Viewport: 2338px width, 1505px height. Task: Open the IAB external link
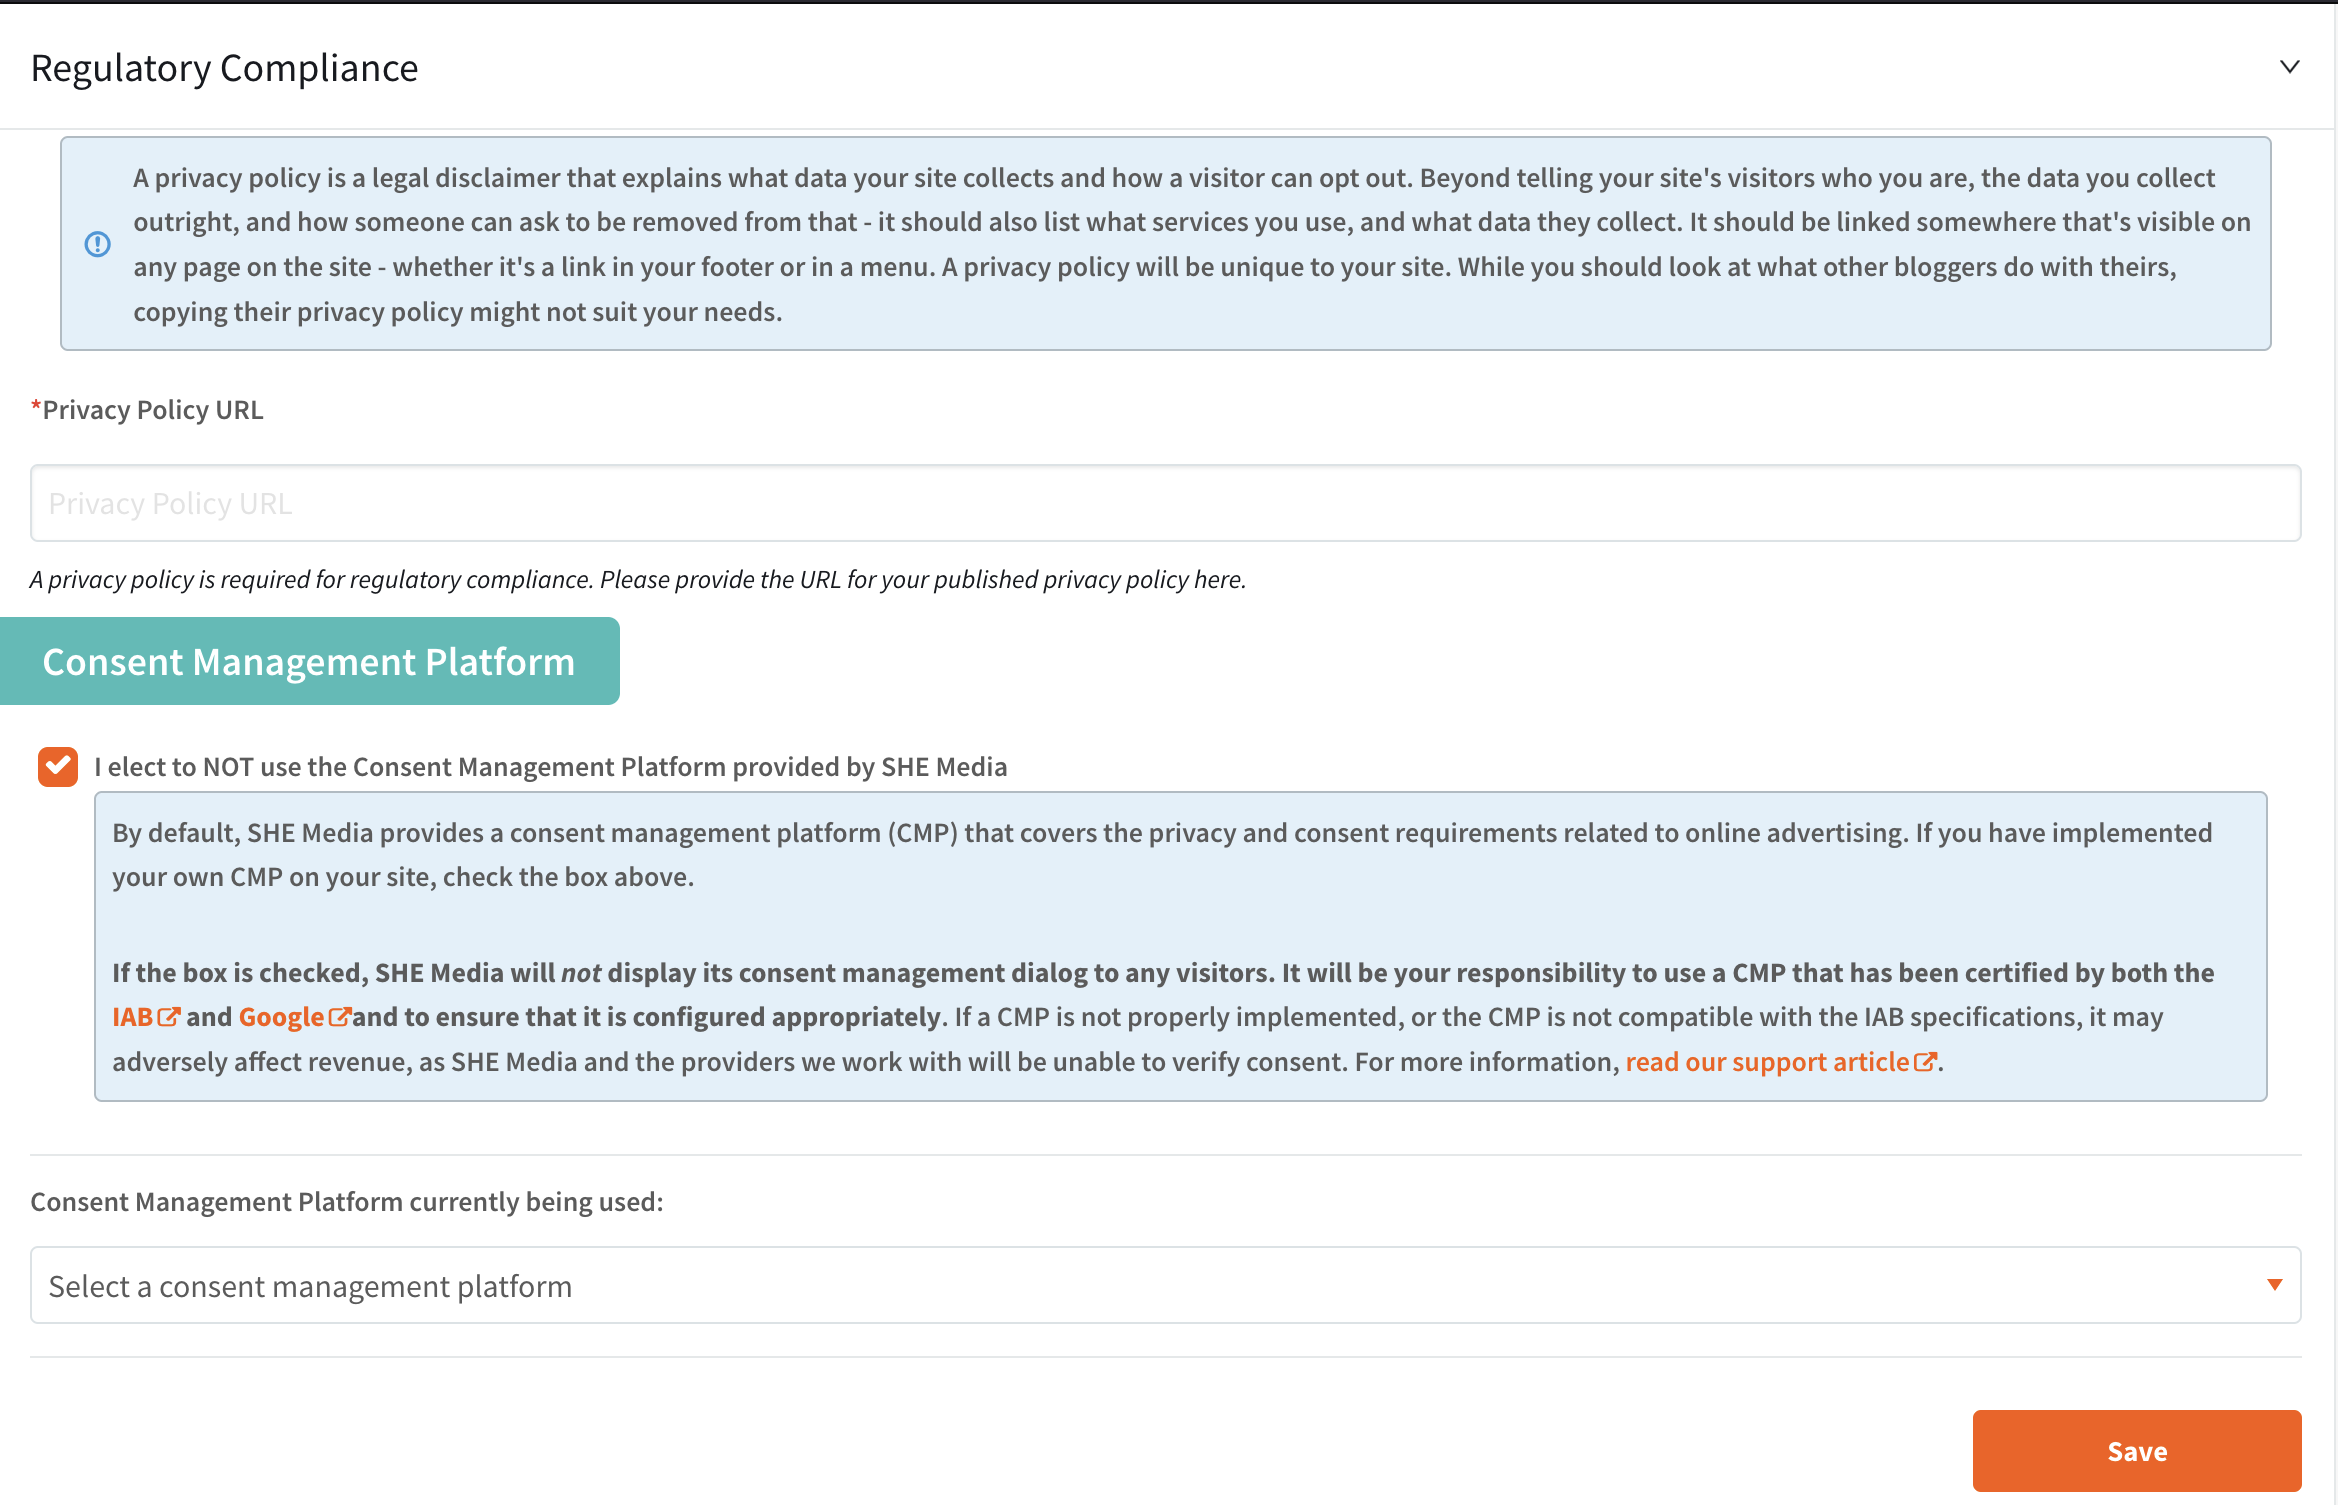point(146,1017)
